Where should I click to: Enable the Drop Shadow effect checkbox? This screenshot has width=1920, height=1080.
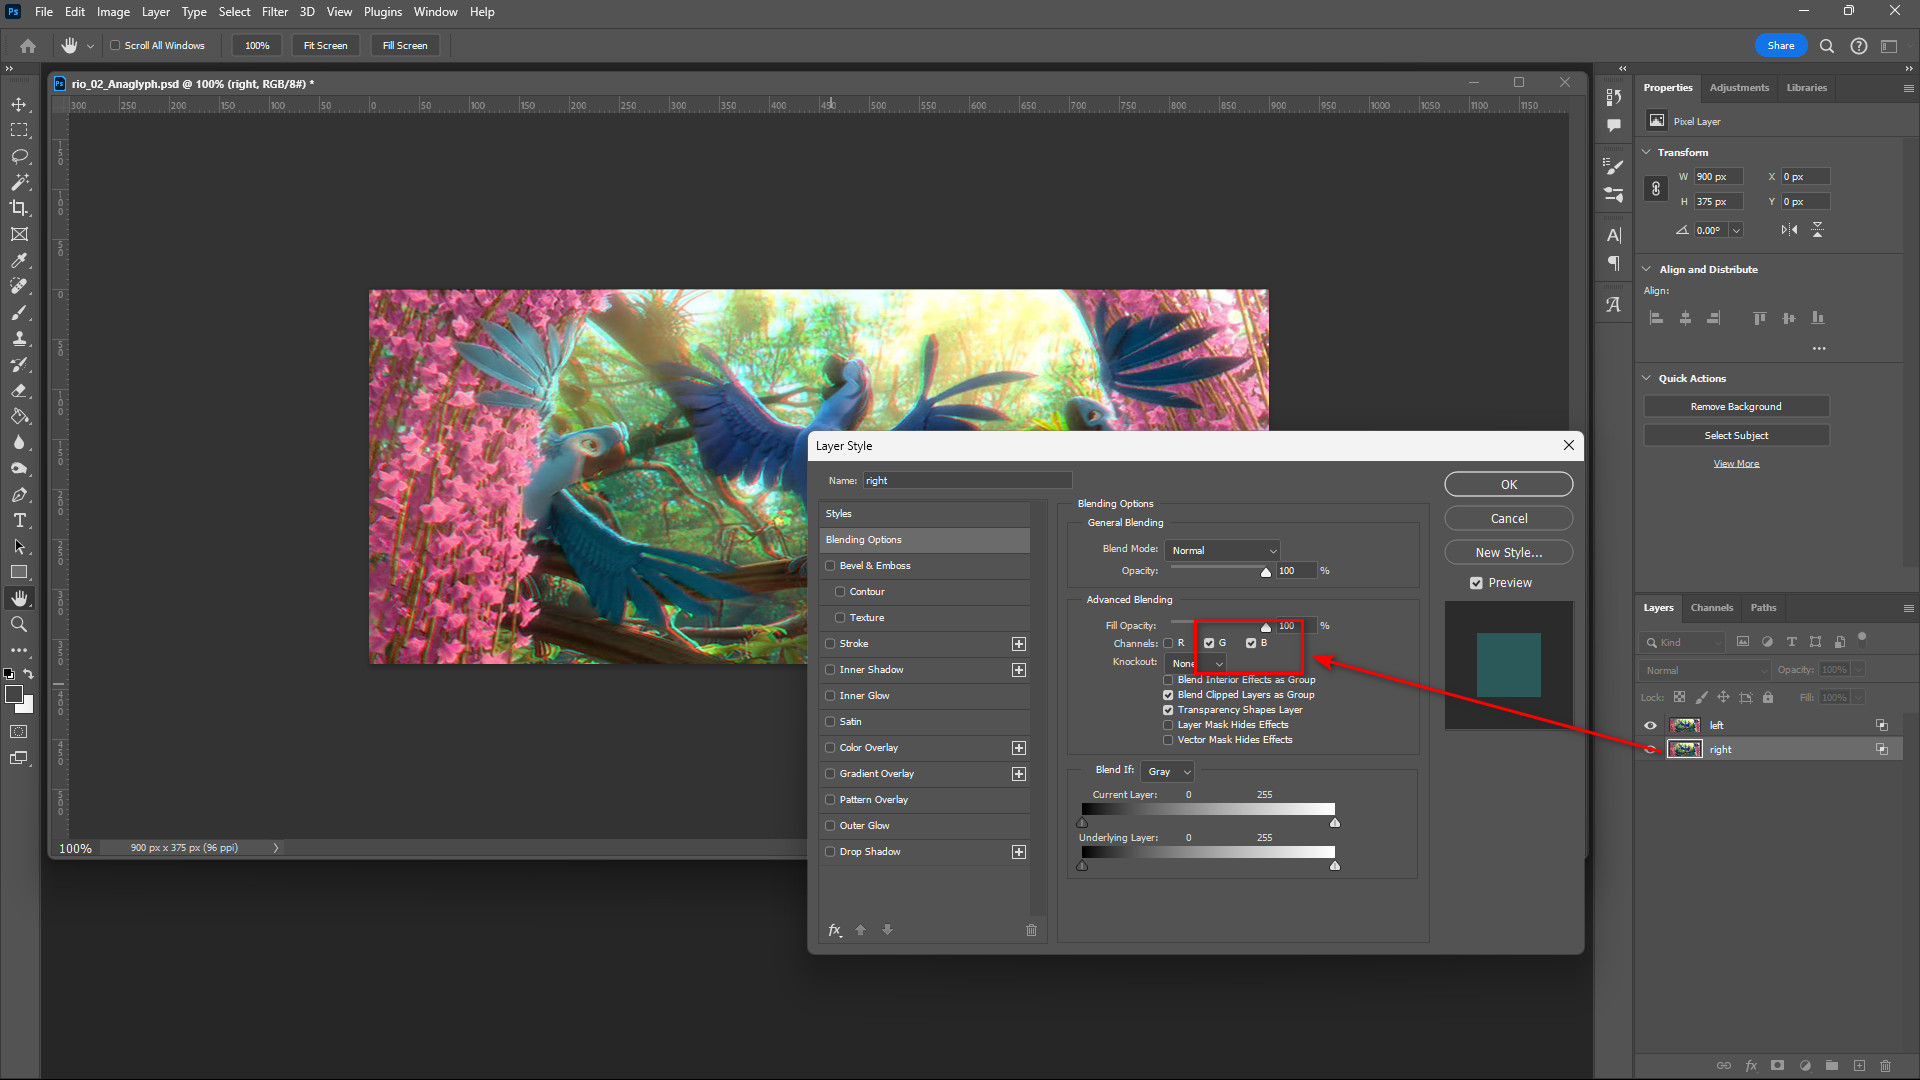(830, 852)
